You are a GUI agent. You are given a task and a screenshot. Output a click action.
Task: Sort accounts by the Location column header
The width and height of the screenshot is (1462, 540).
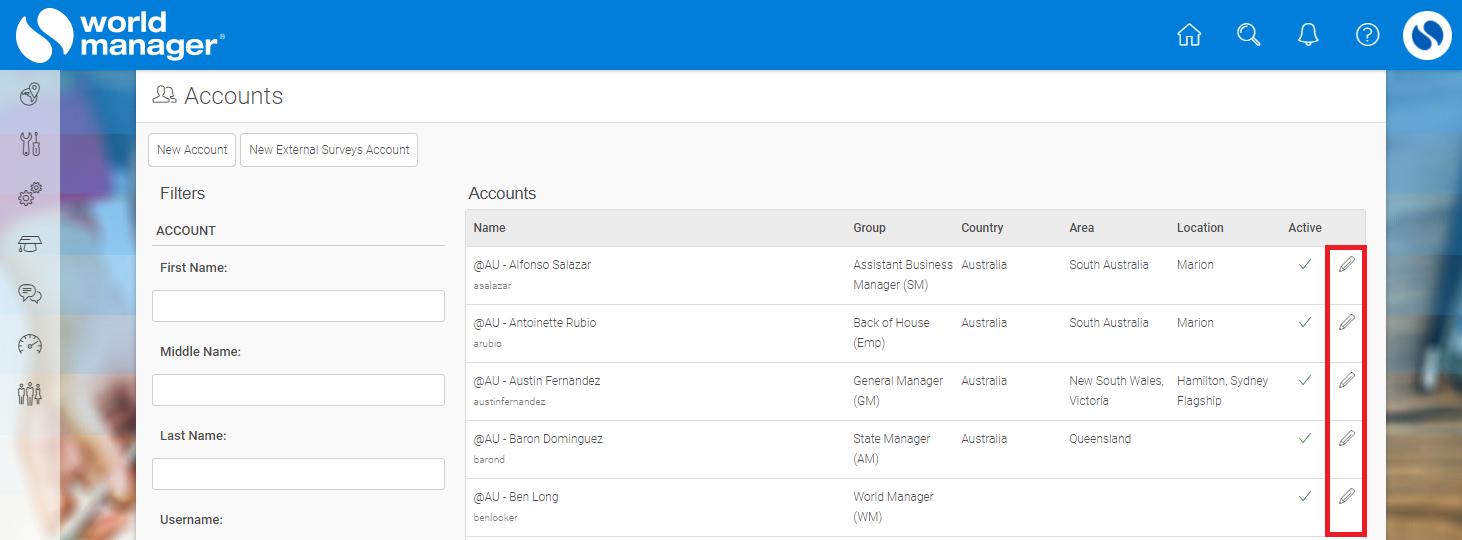[x=1200, y=228]
